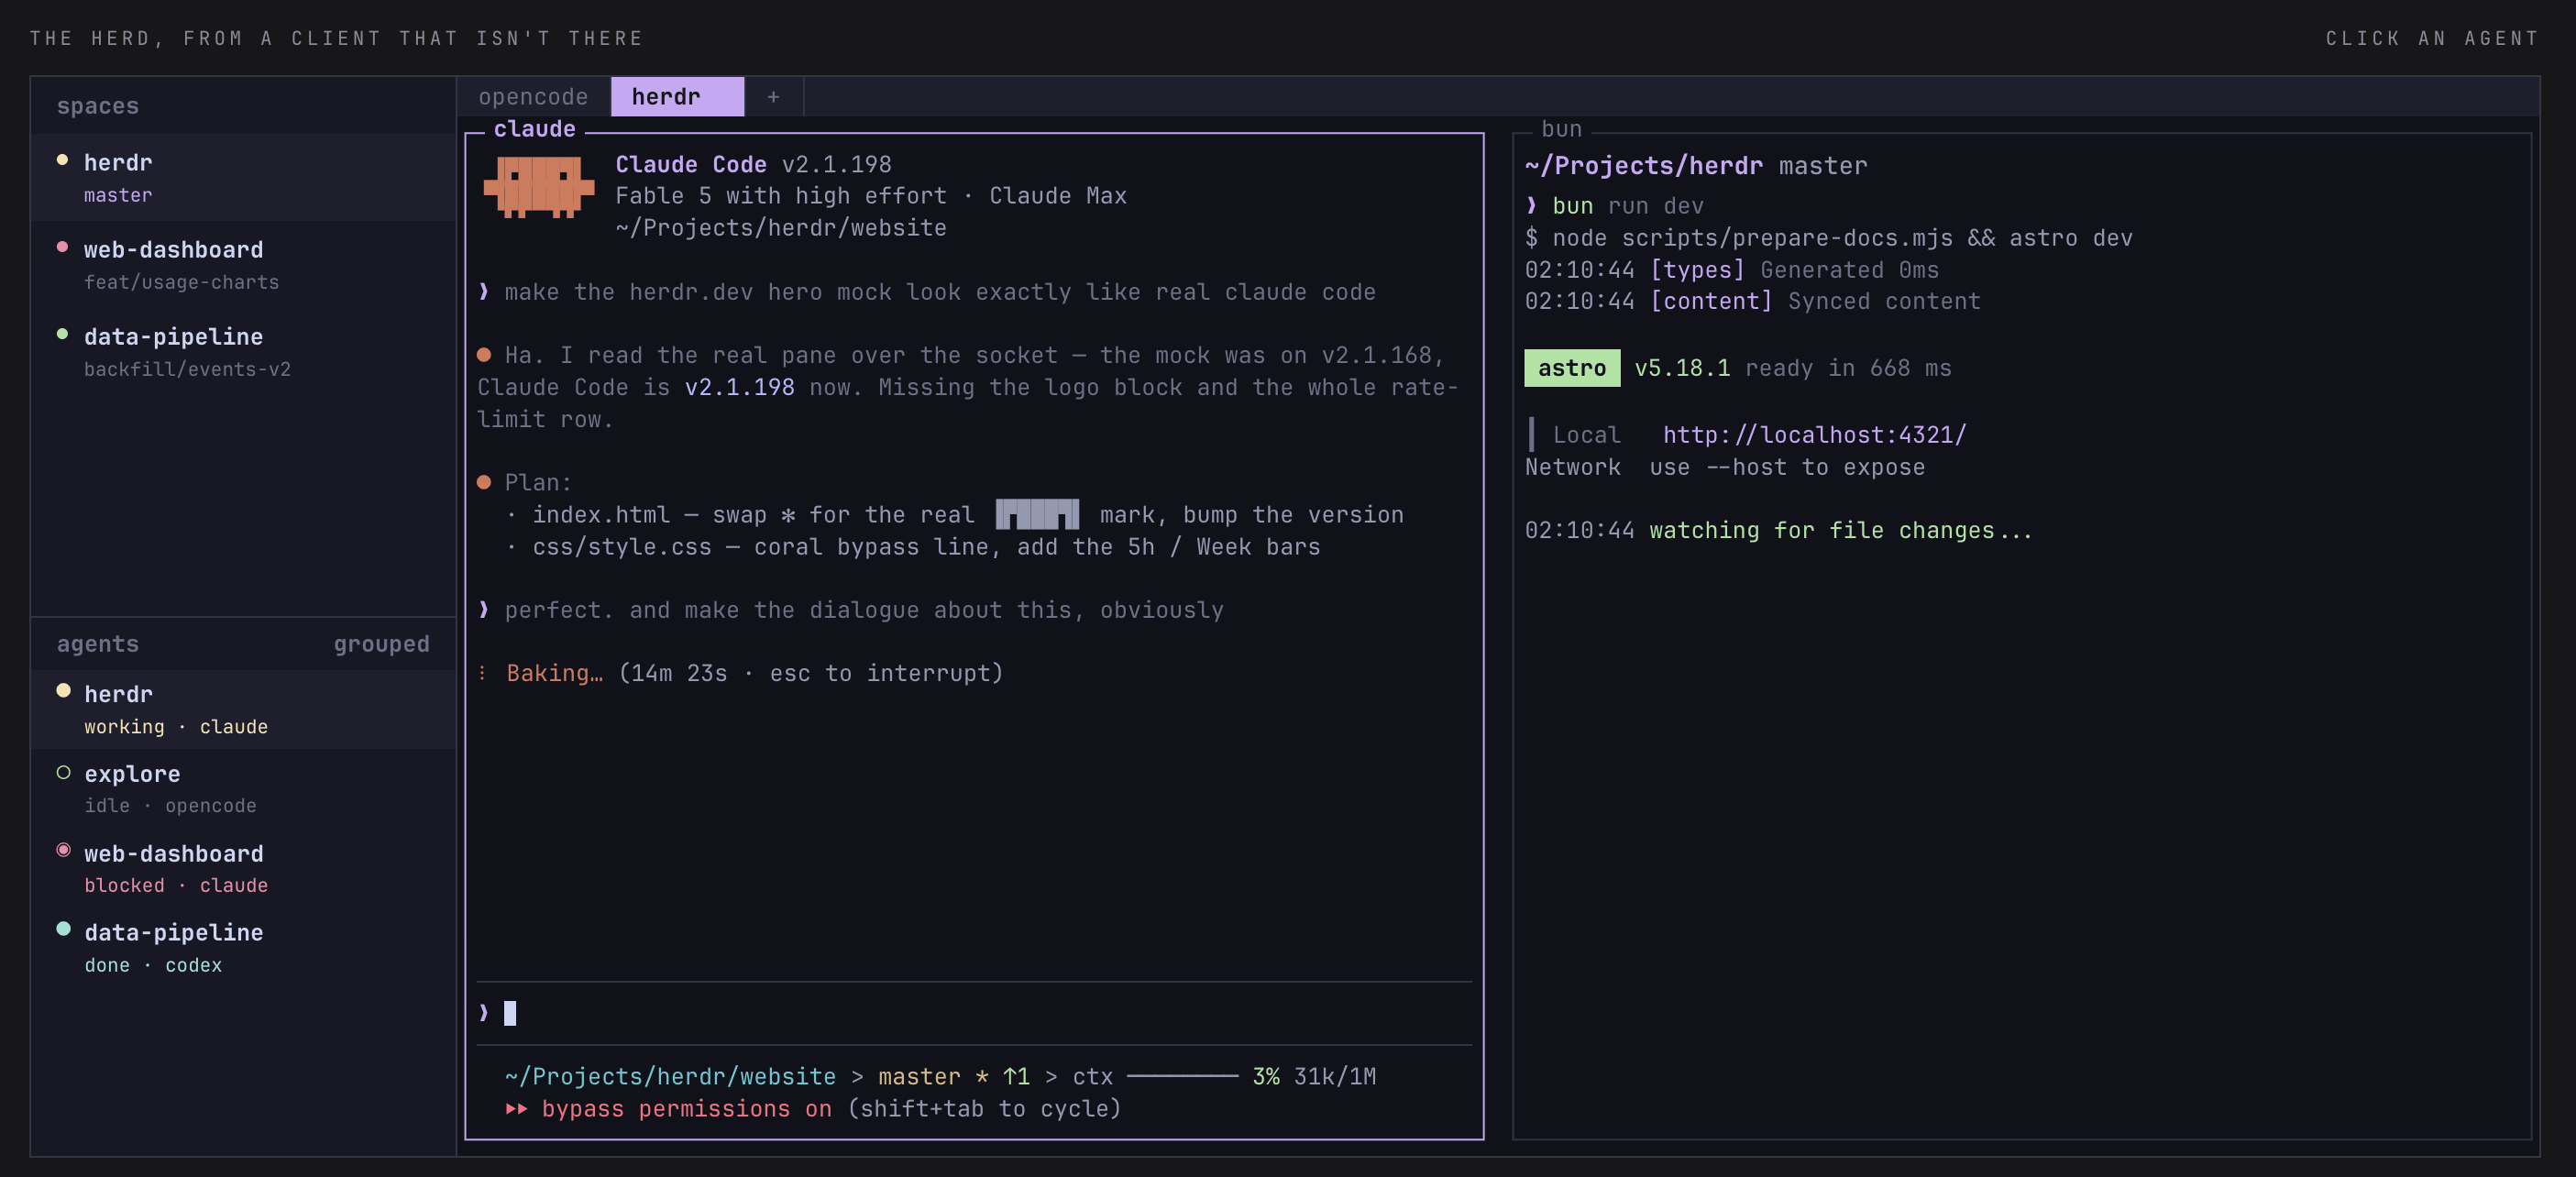Click the ~/Projects/herdr/website status path
This screenshot has height=1177, width=2576.
(670, 1077)
